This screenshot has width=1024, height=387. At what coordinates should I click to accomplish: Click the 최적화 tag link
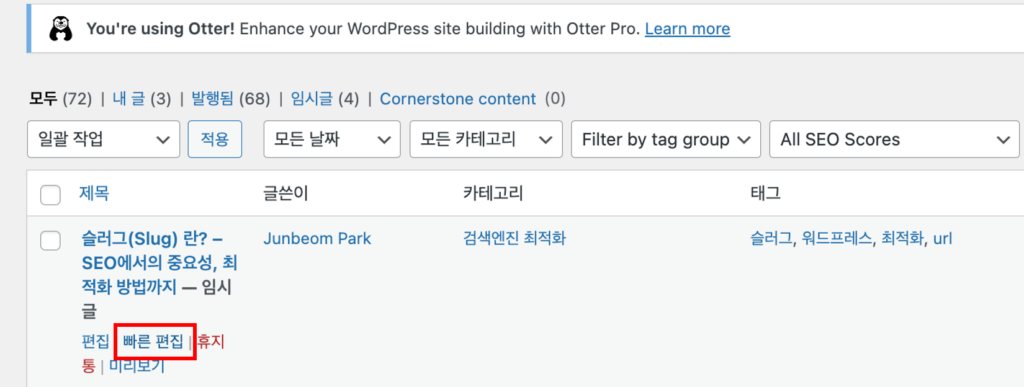click(903, 239)
